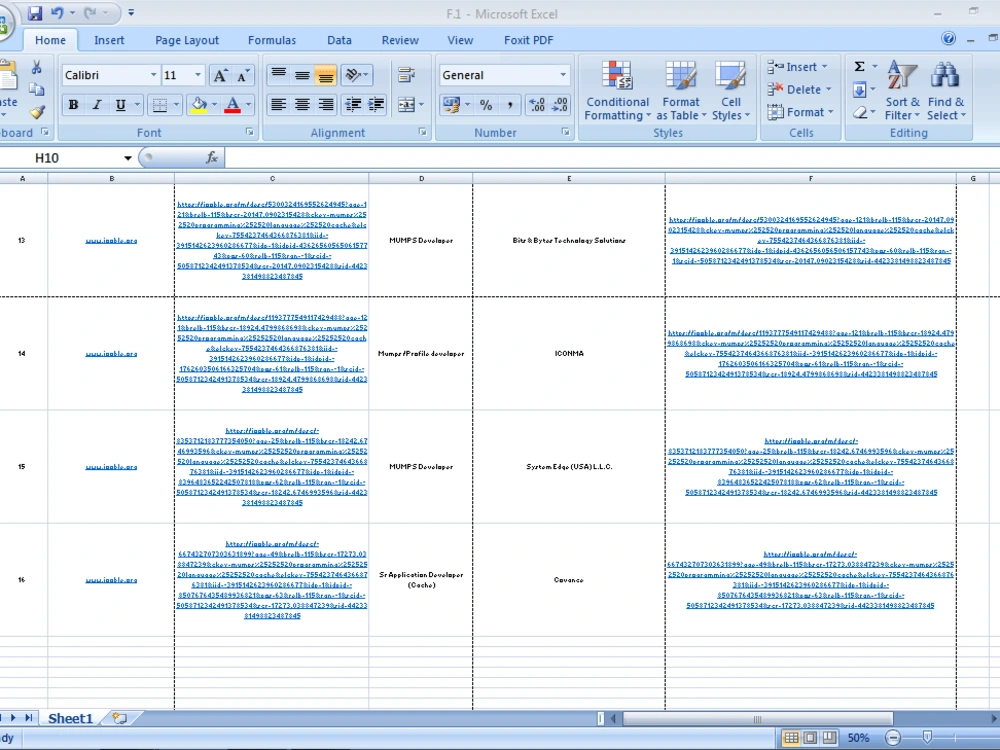Open borders button in Font group
The image size is (1000, 750).
coord(159,105)
